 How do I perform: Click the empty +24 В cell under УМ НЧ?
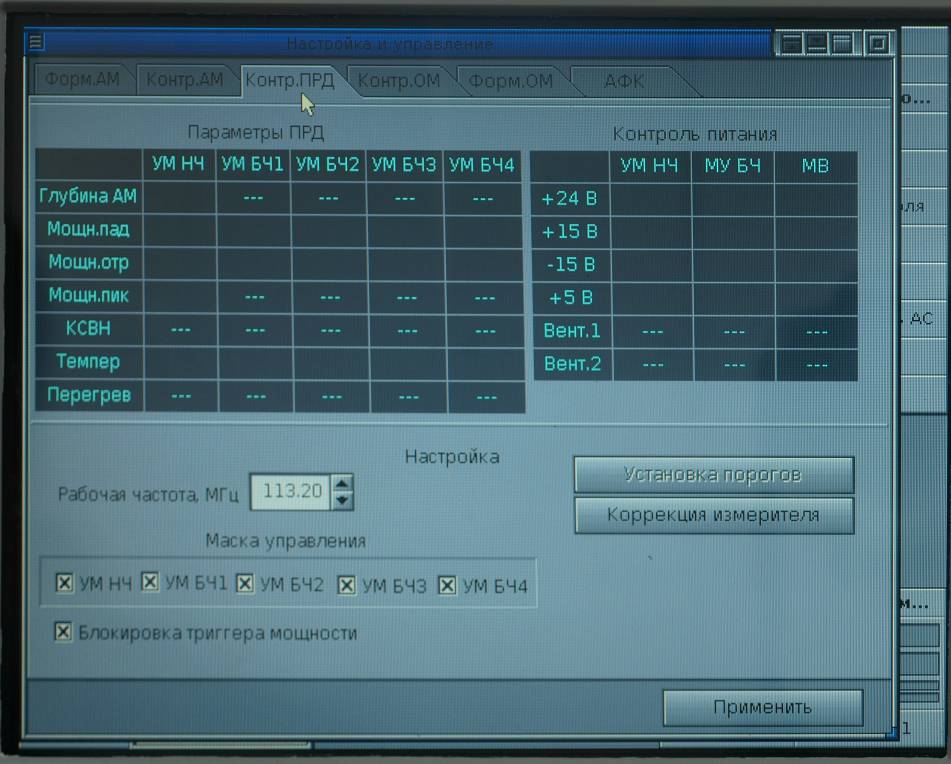tap(651, 199)
